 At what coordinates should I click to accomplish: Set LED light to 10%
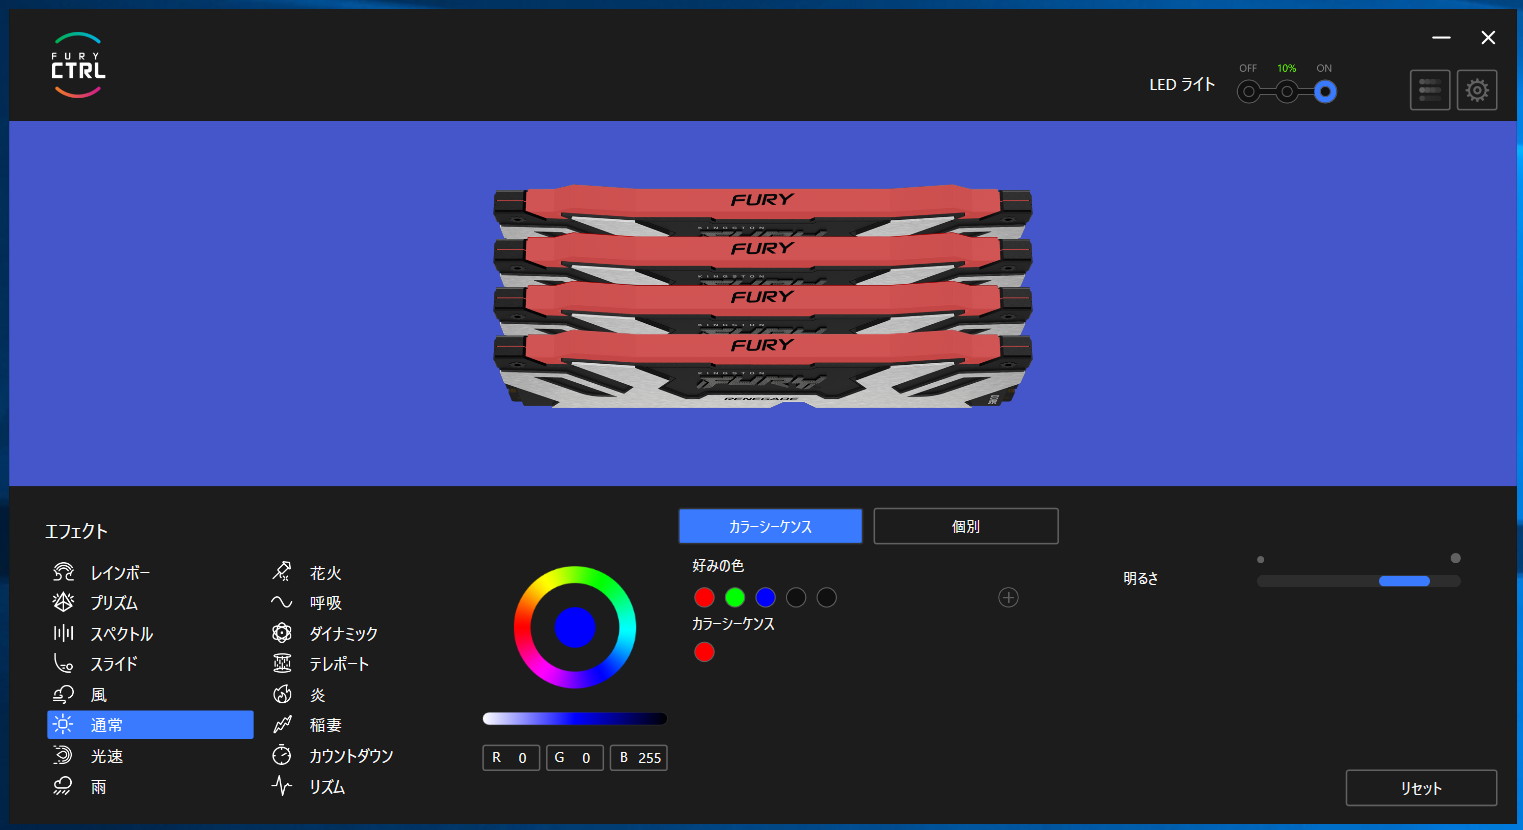1287,92
